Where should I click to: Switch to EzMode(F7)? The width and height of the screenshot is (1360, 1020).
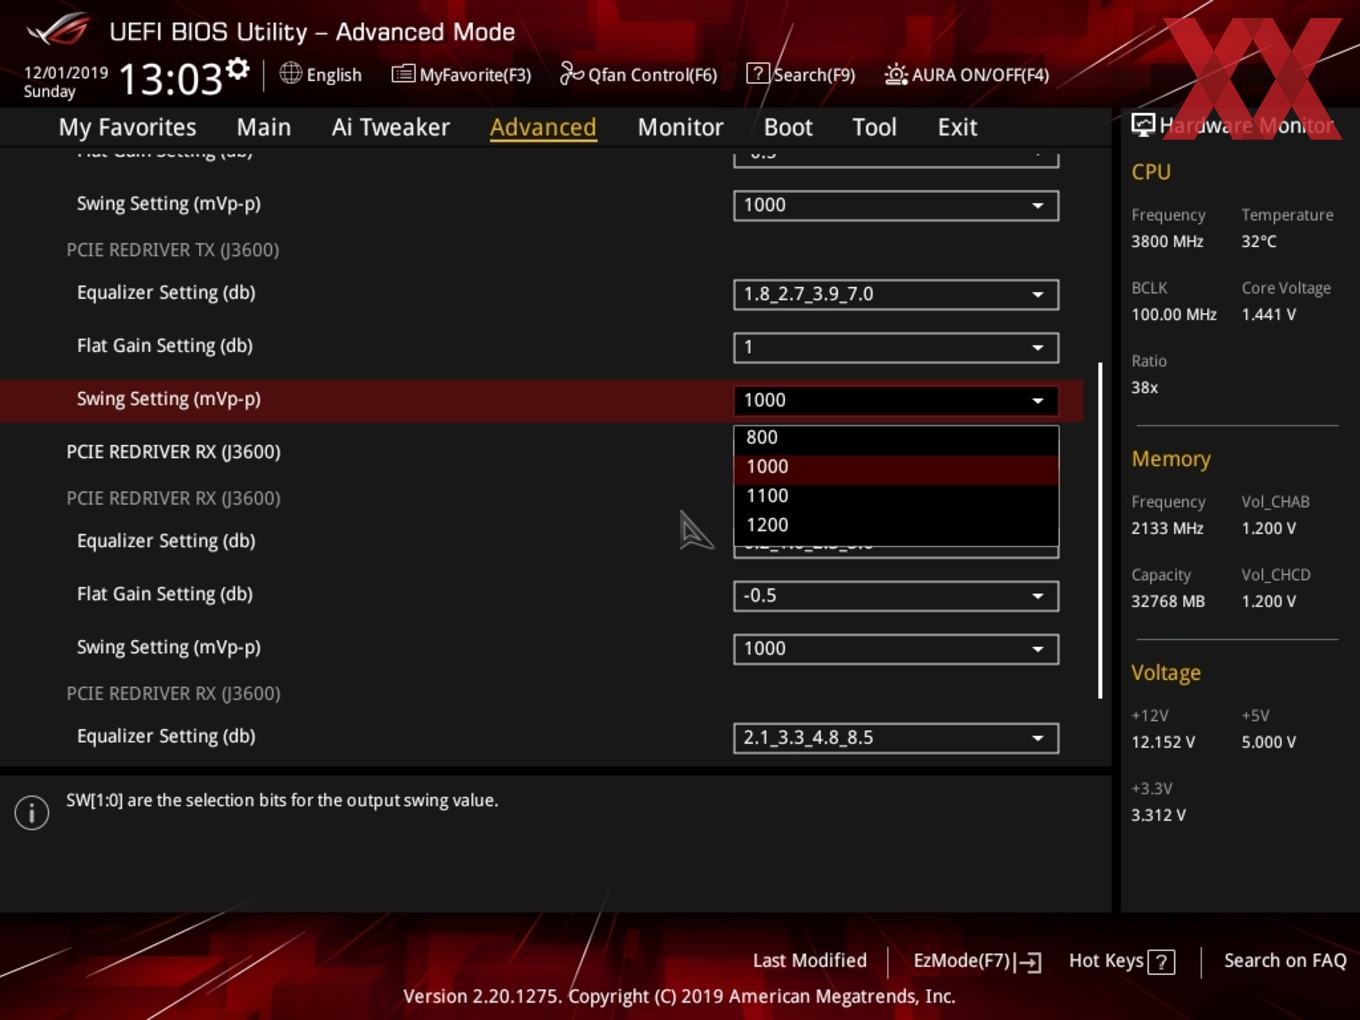tap(977, 961)
